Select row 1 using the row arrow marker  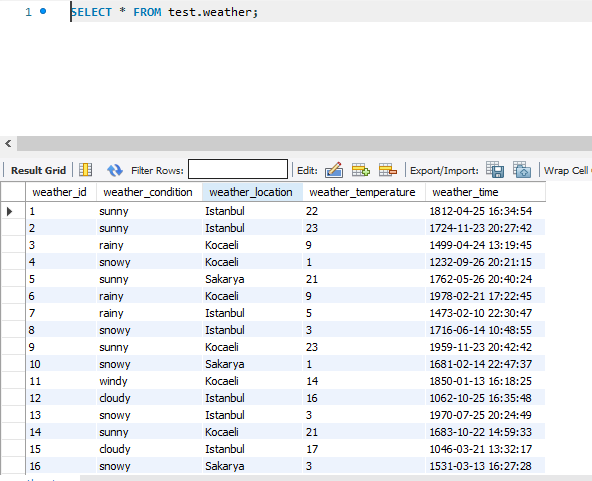point(10,211)
